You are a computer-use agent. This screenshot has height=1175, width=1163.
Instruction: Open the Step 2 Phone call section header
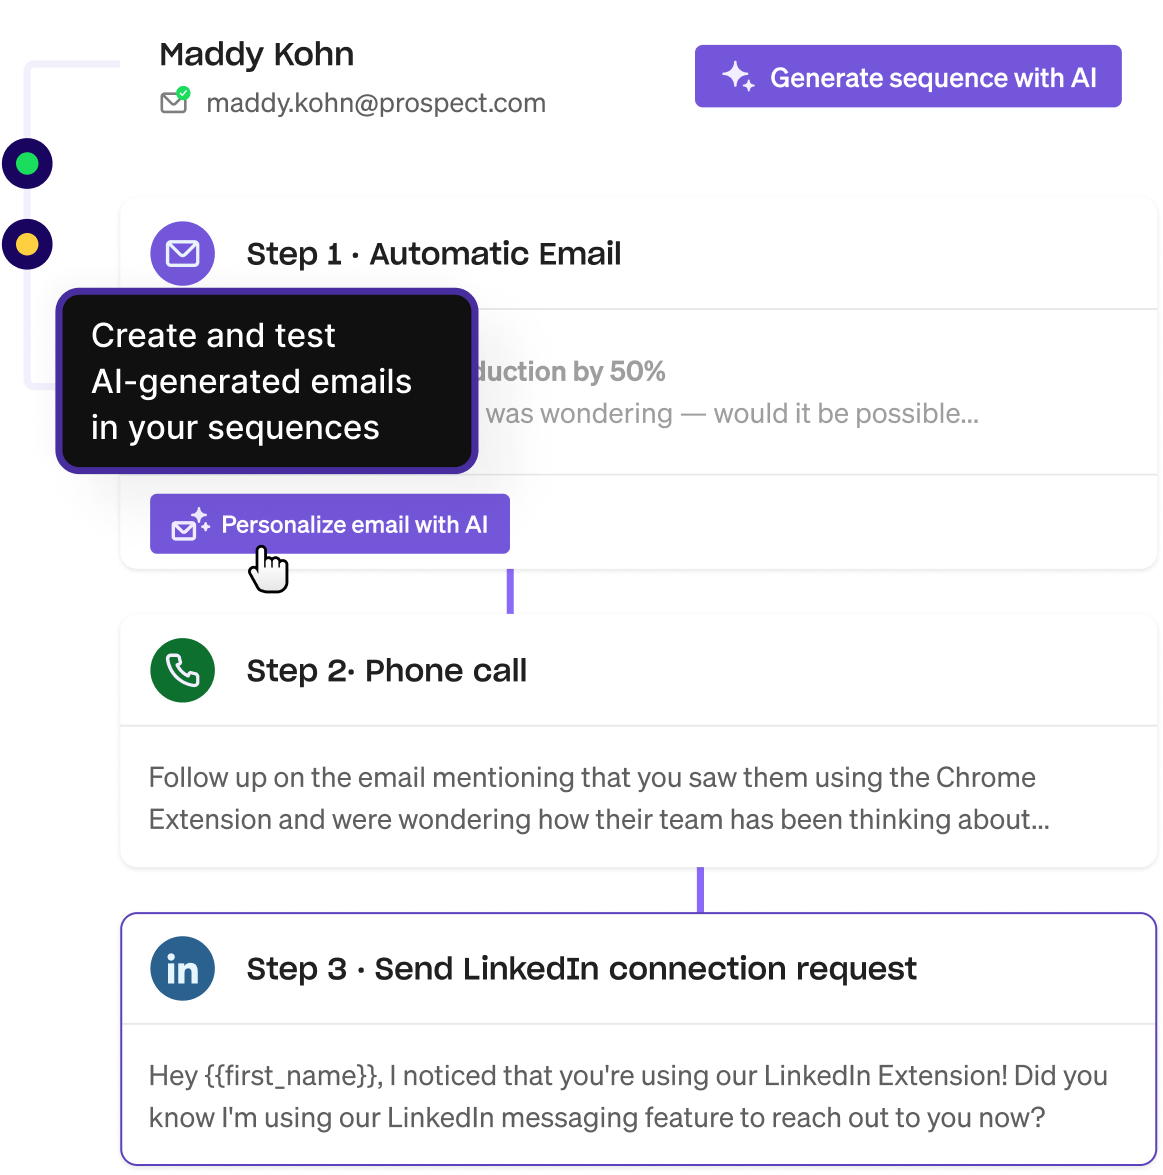(387, 670)
